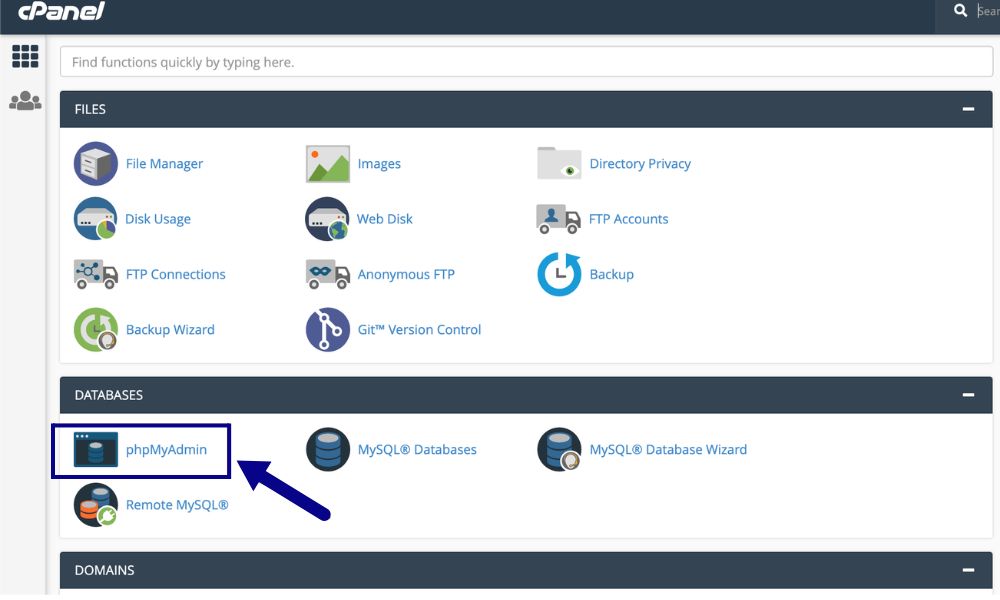Go to FTP Accounts link

(x=628, y=219)
